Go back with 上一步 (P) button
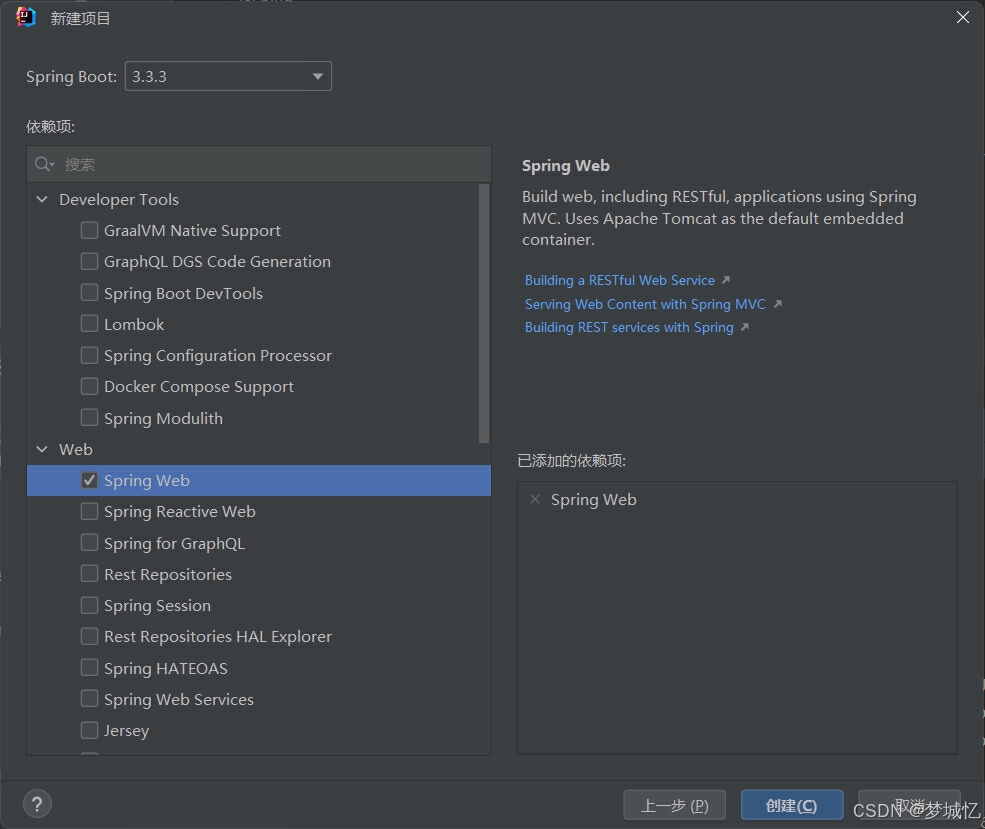This screenshot has height=829, width=985. pyautogui.click(x=674, y=805)
